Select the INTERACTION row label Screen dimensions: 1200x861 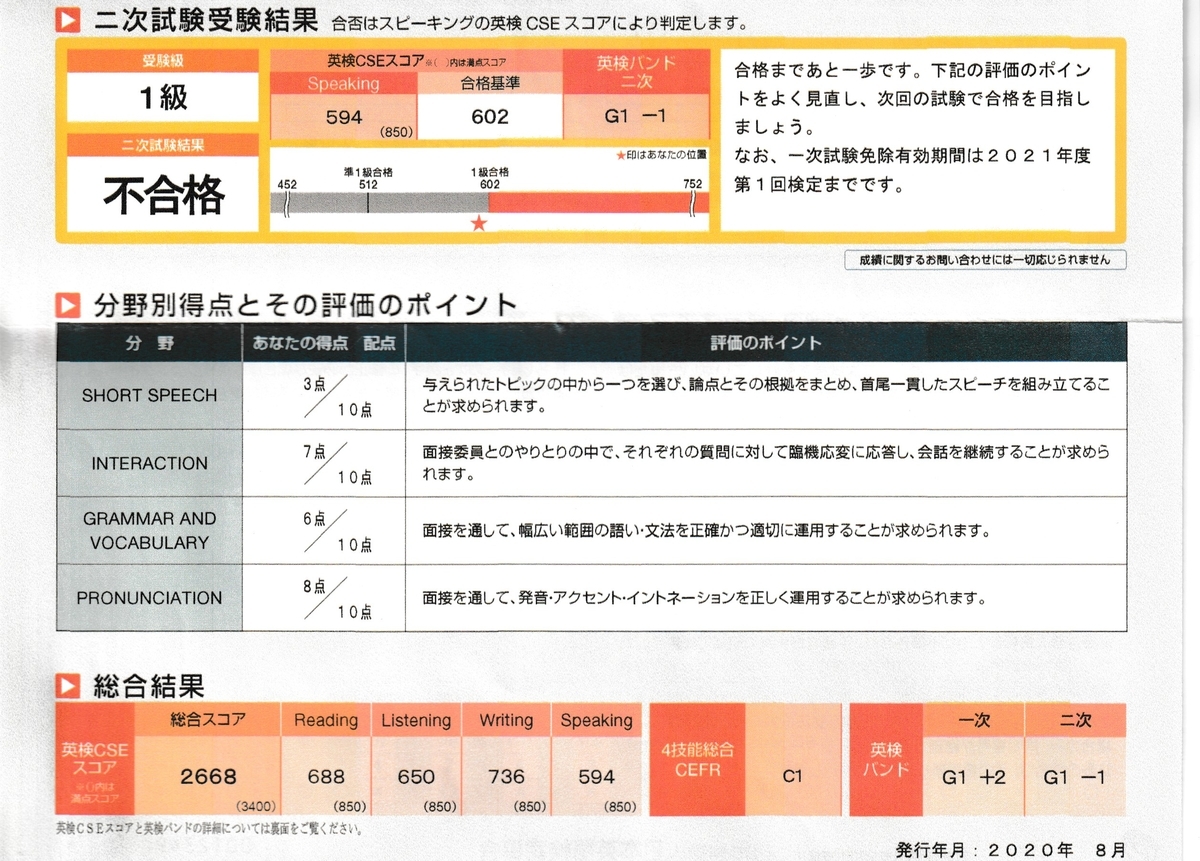click(x=149, y=464)
